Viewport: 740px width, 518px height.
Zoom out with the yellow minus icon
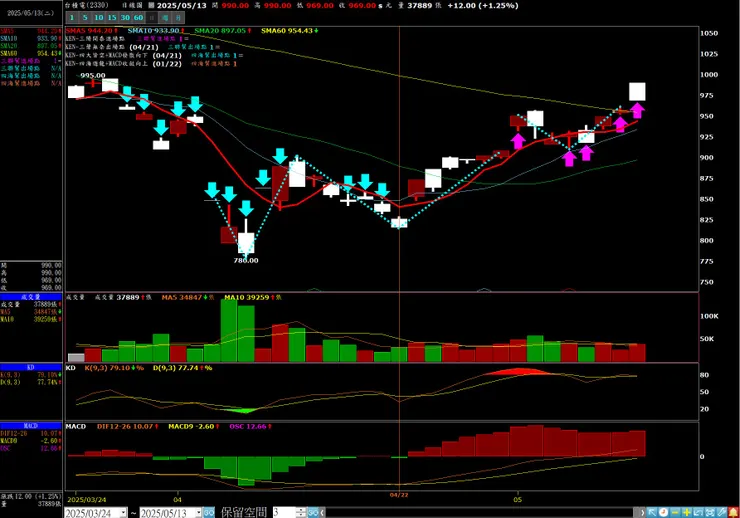click(675, 512)
